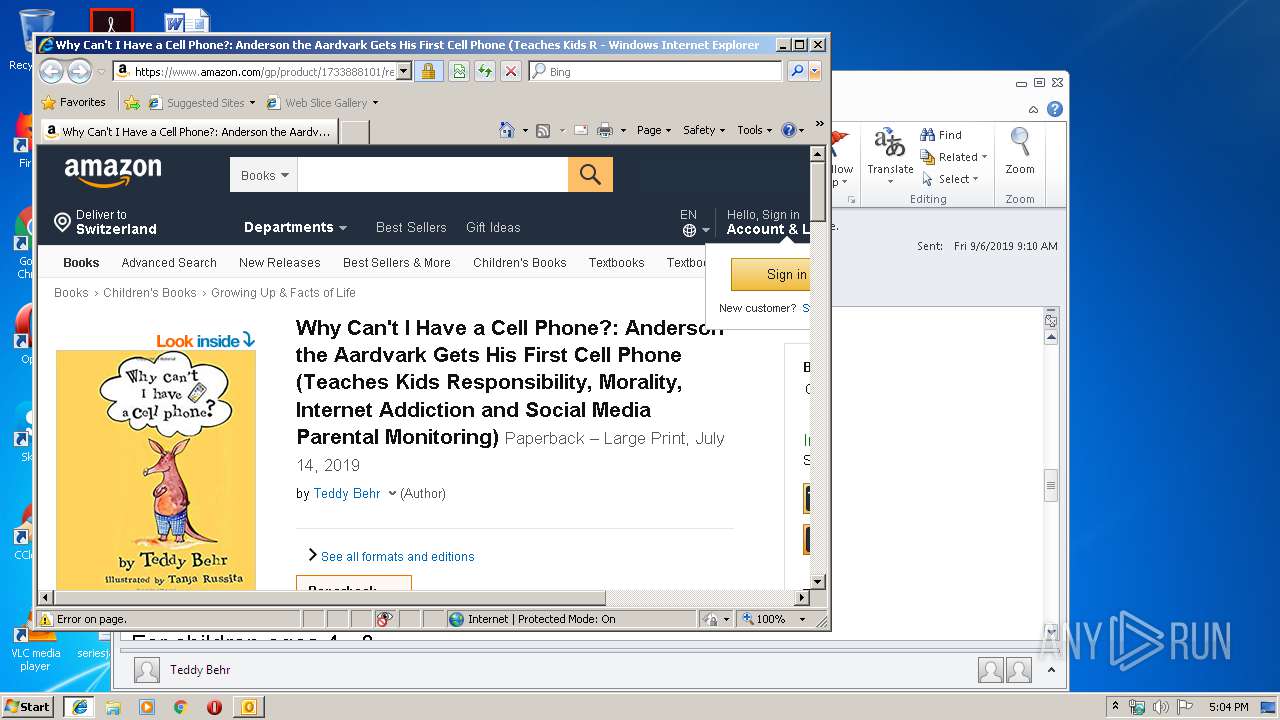
Task: Click the security lock icon beside the address bar
Action: 428,71
